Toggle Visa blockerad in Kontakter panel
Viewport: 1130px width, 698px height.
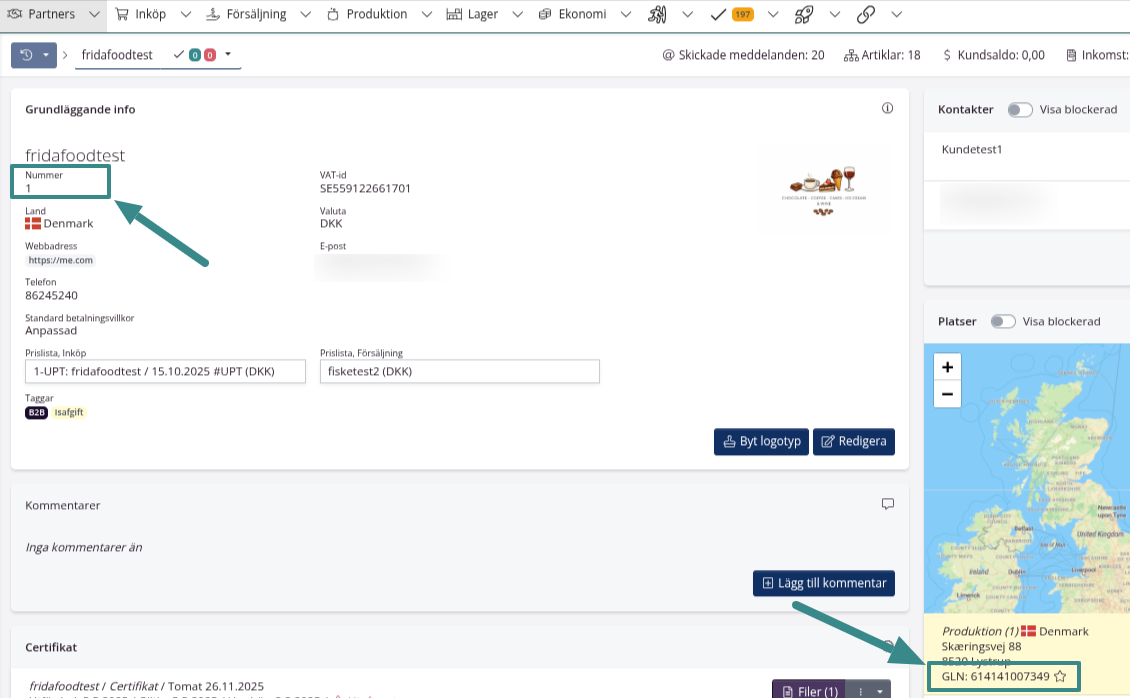pos(1019,110)
